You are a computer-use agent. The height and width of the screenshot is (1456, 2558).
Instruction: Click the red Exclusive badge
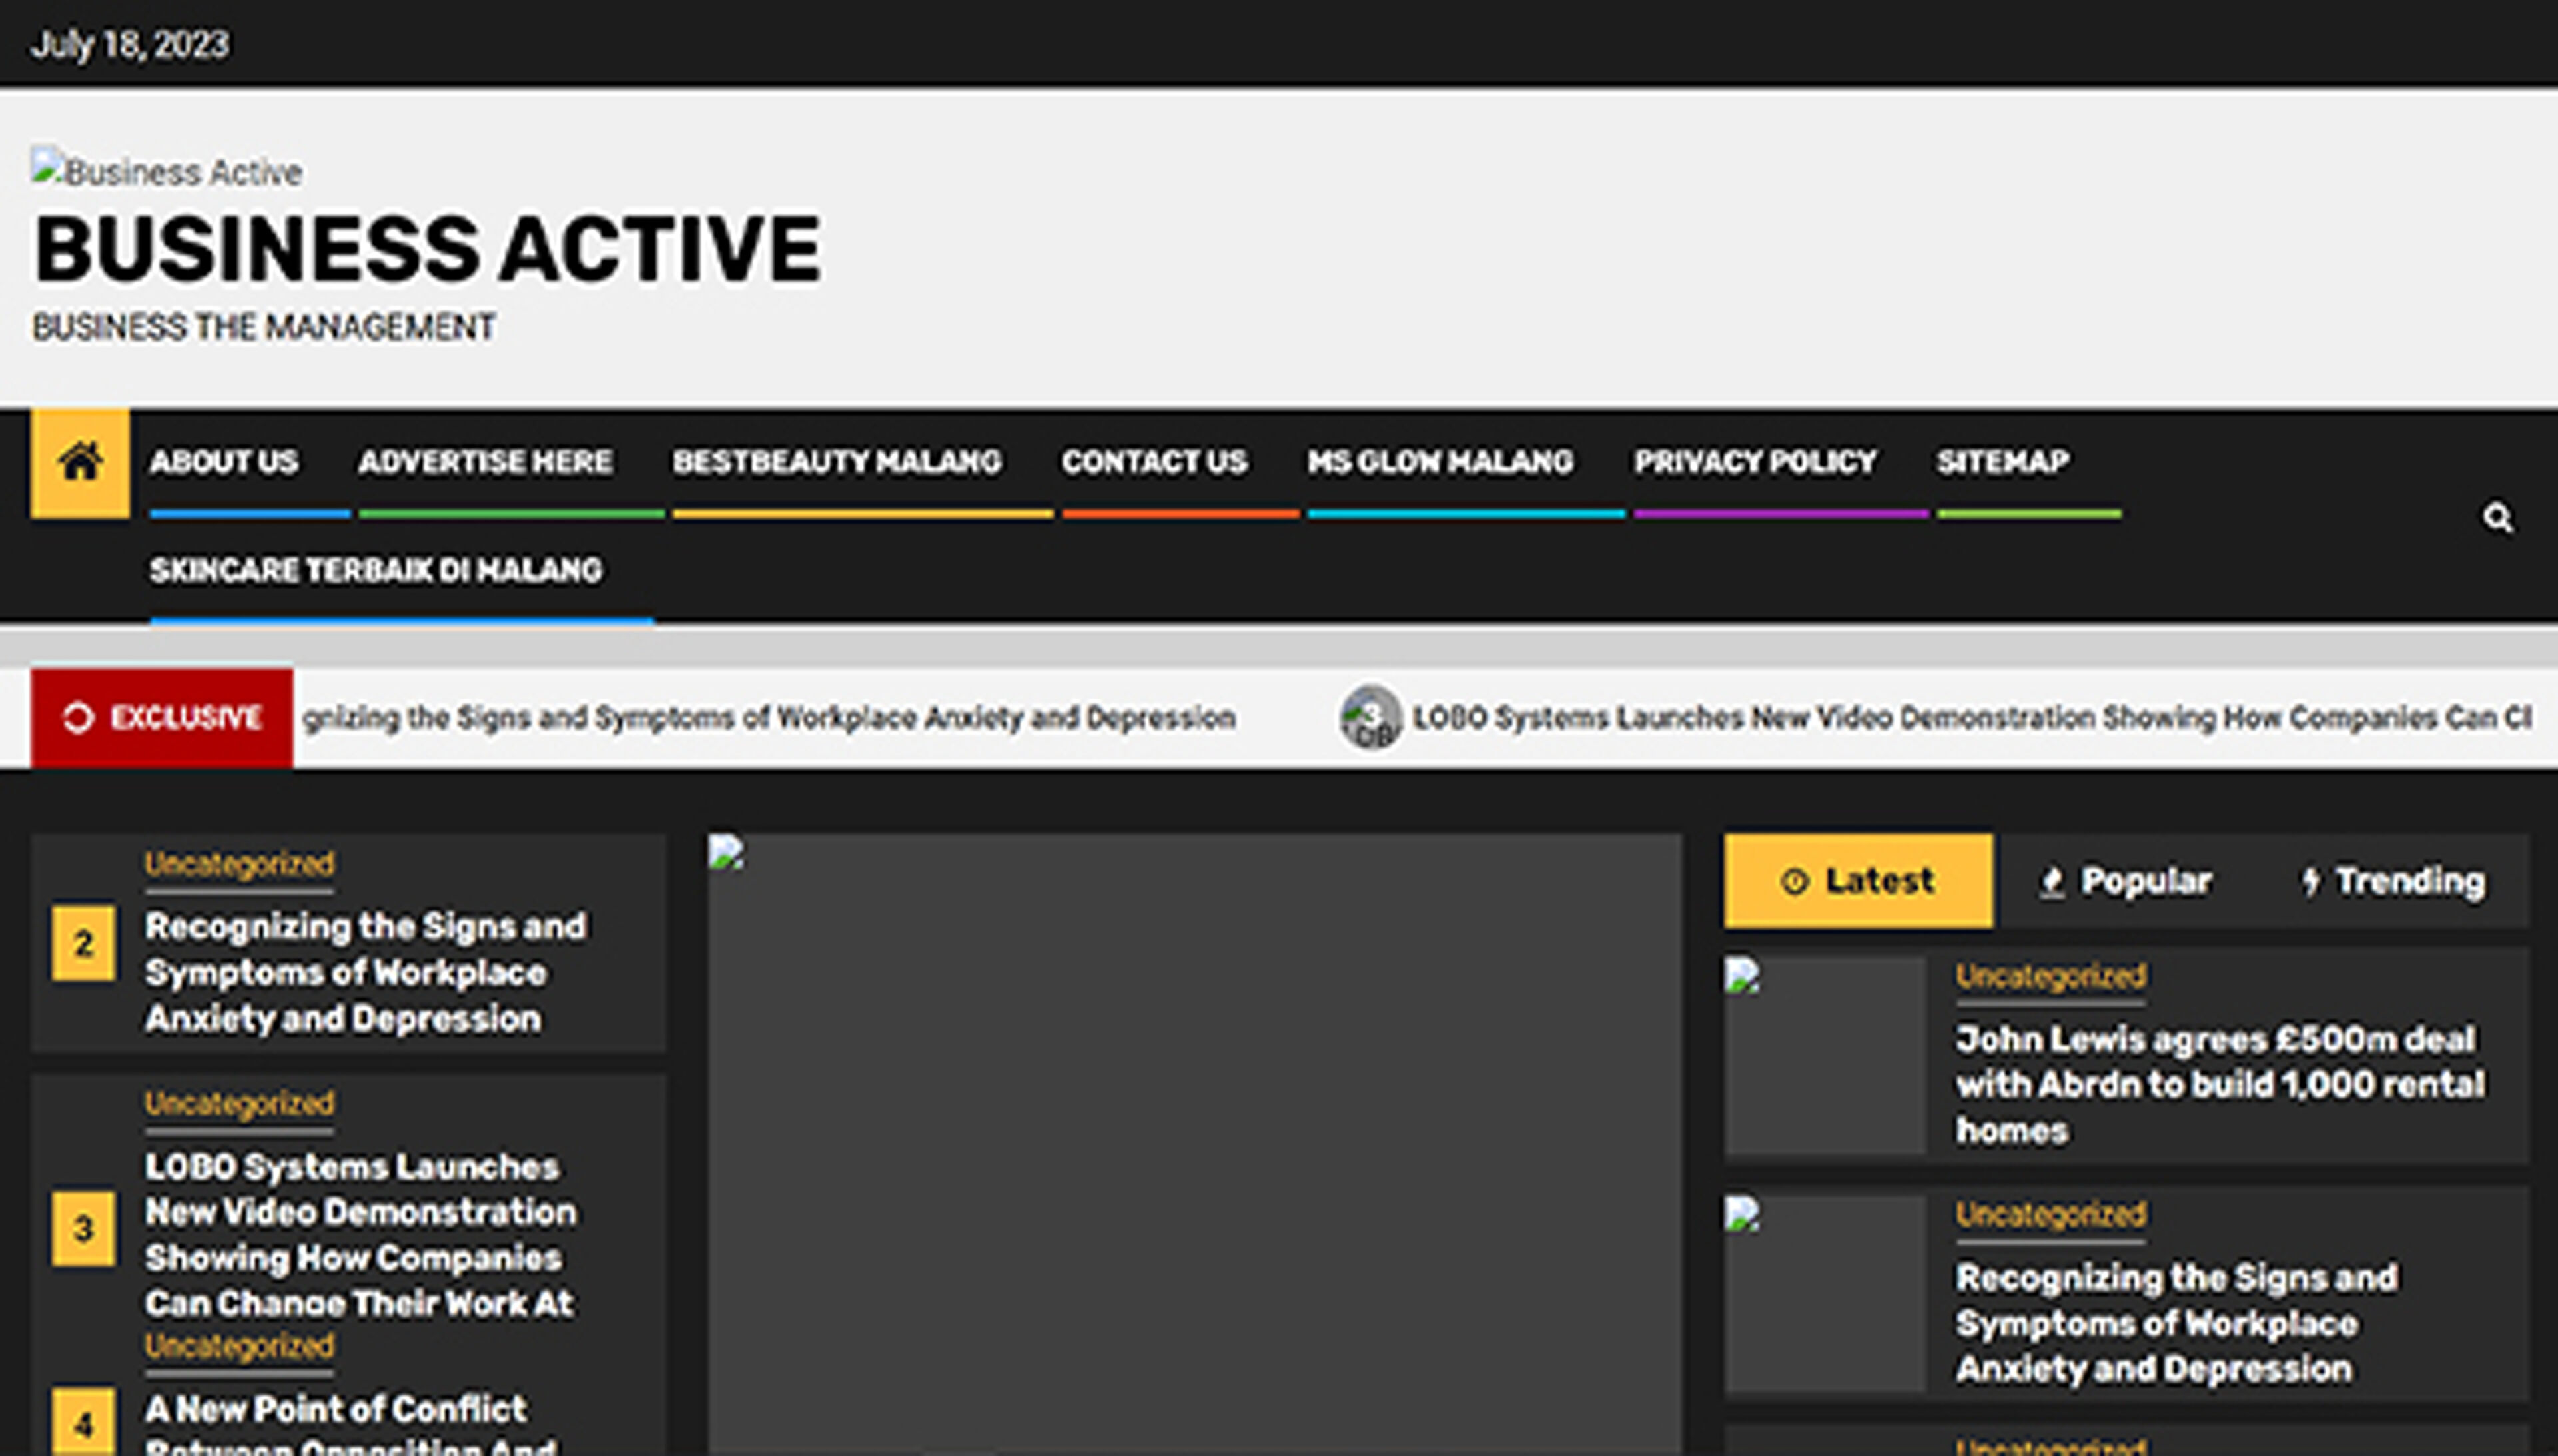click(x=162, y=717)
